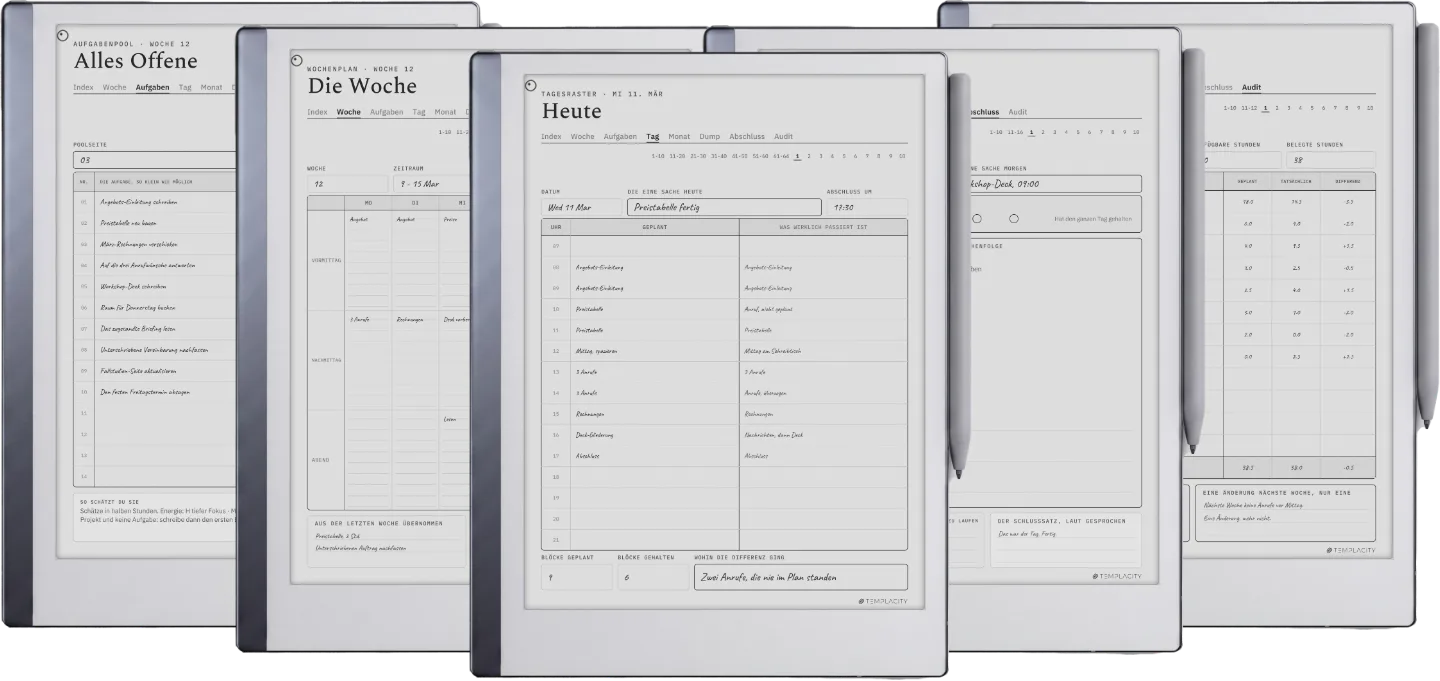Tap the Woche number field showing 12
The height and width of the screenshot is (681, 1440).
coord(347,184)
